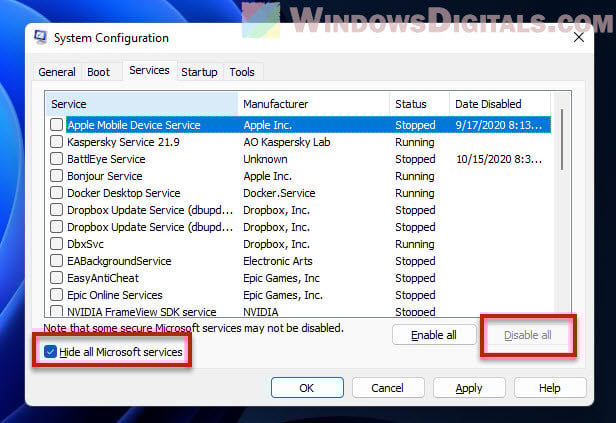Select the Docker Desktop Service name
Screen dimensions: 616x423
pyautogui.click(x=124, y=193)
